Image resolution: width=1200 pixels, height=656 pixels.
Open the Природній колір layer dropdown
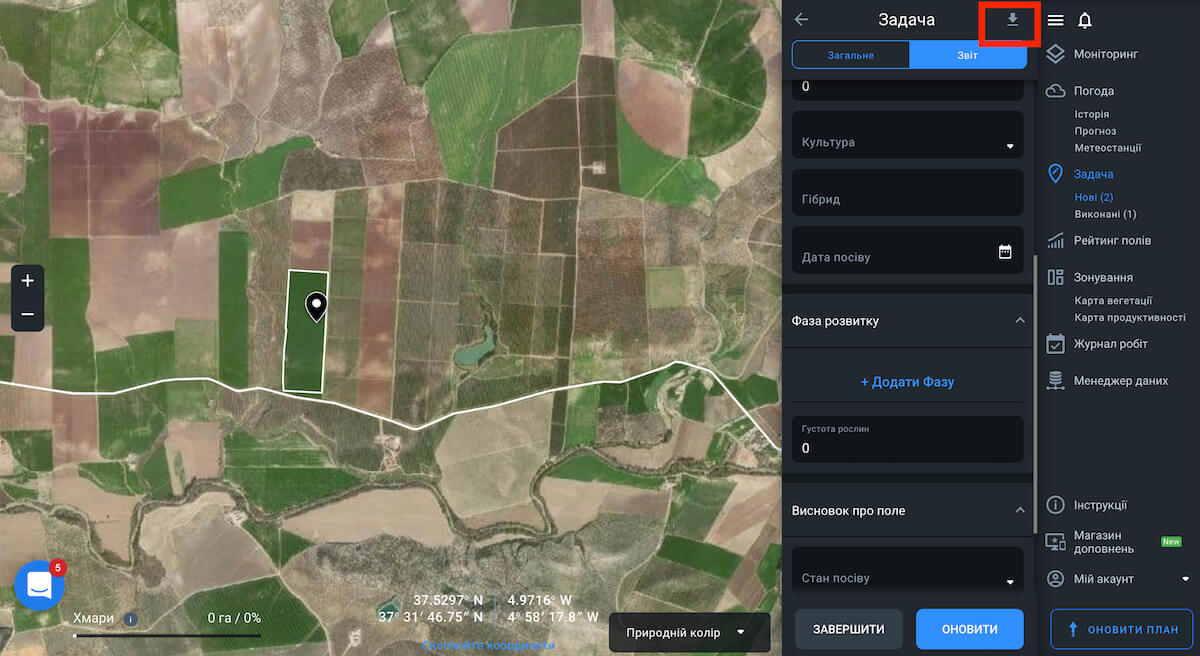(689, 632)
